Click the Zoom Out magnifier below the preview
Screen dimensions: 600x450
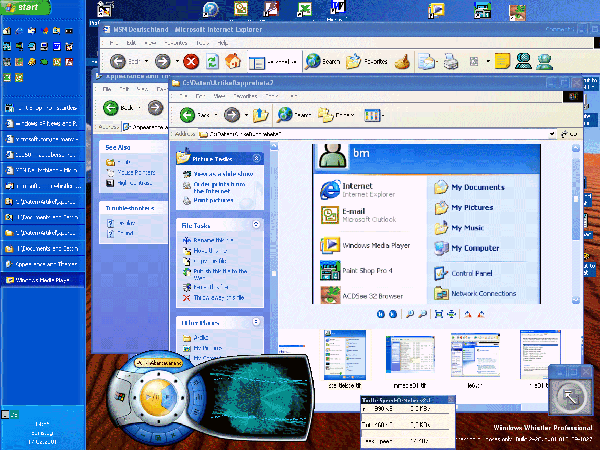[x=423, y=314]
